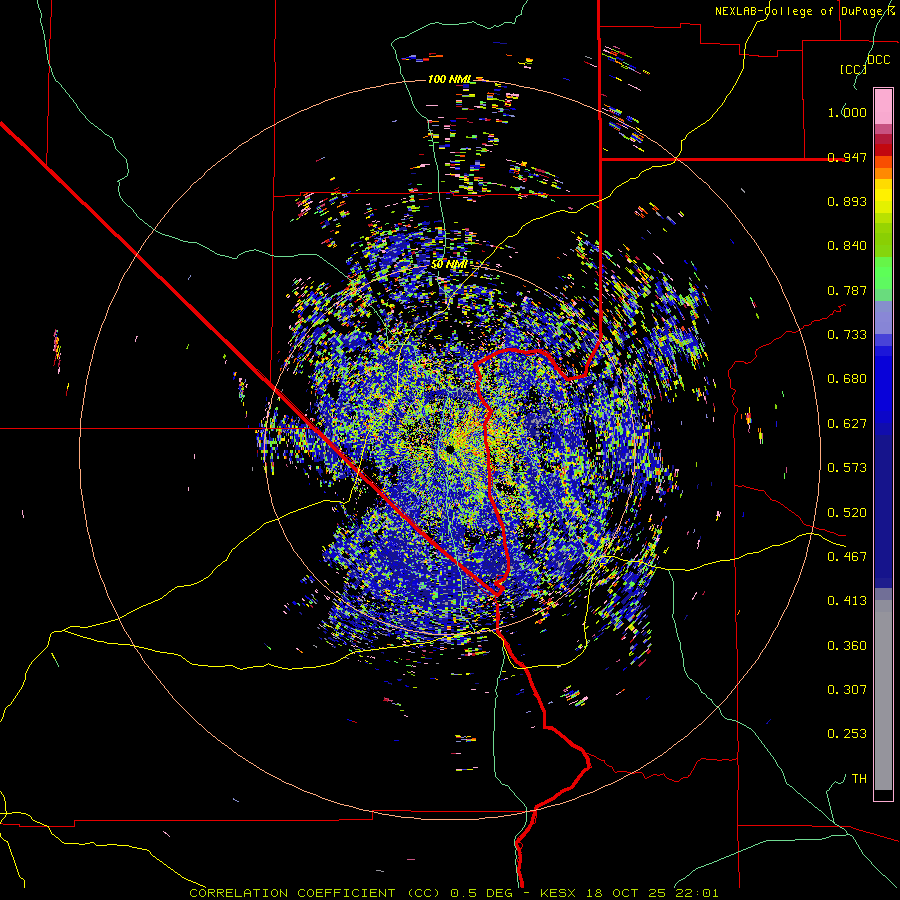Click the 0.307 legend value
900x900 pixels.
coord(847,690)
